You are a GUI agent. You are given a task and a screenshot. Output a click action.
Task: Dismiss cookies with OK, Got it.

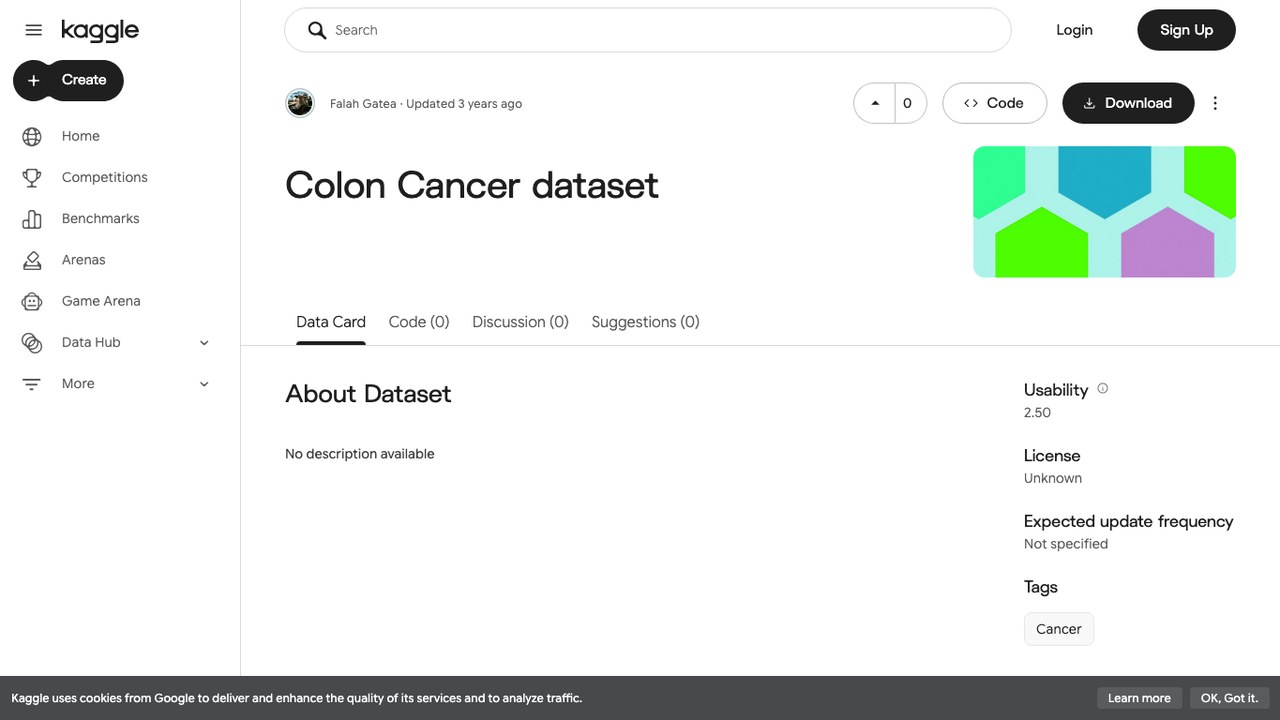pos(1229,698)
